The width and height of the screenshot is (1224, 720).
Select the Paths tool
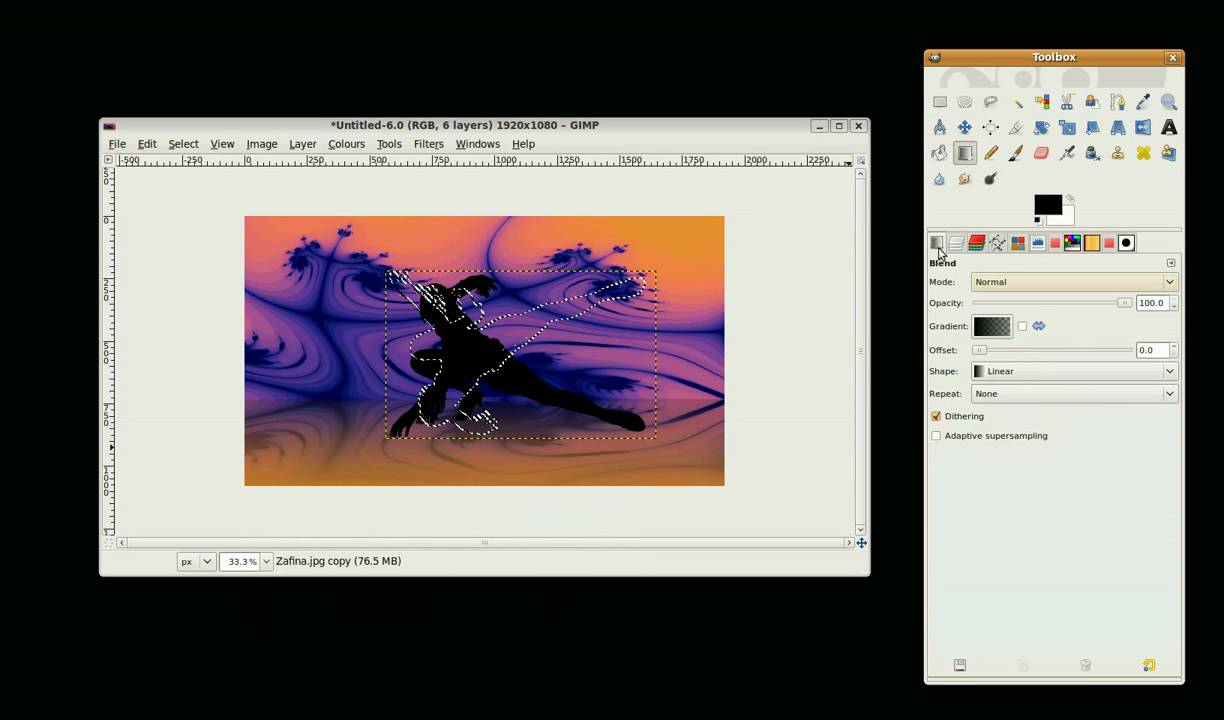[x=1118, y=102]
